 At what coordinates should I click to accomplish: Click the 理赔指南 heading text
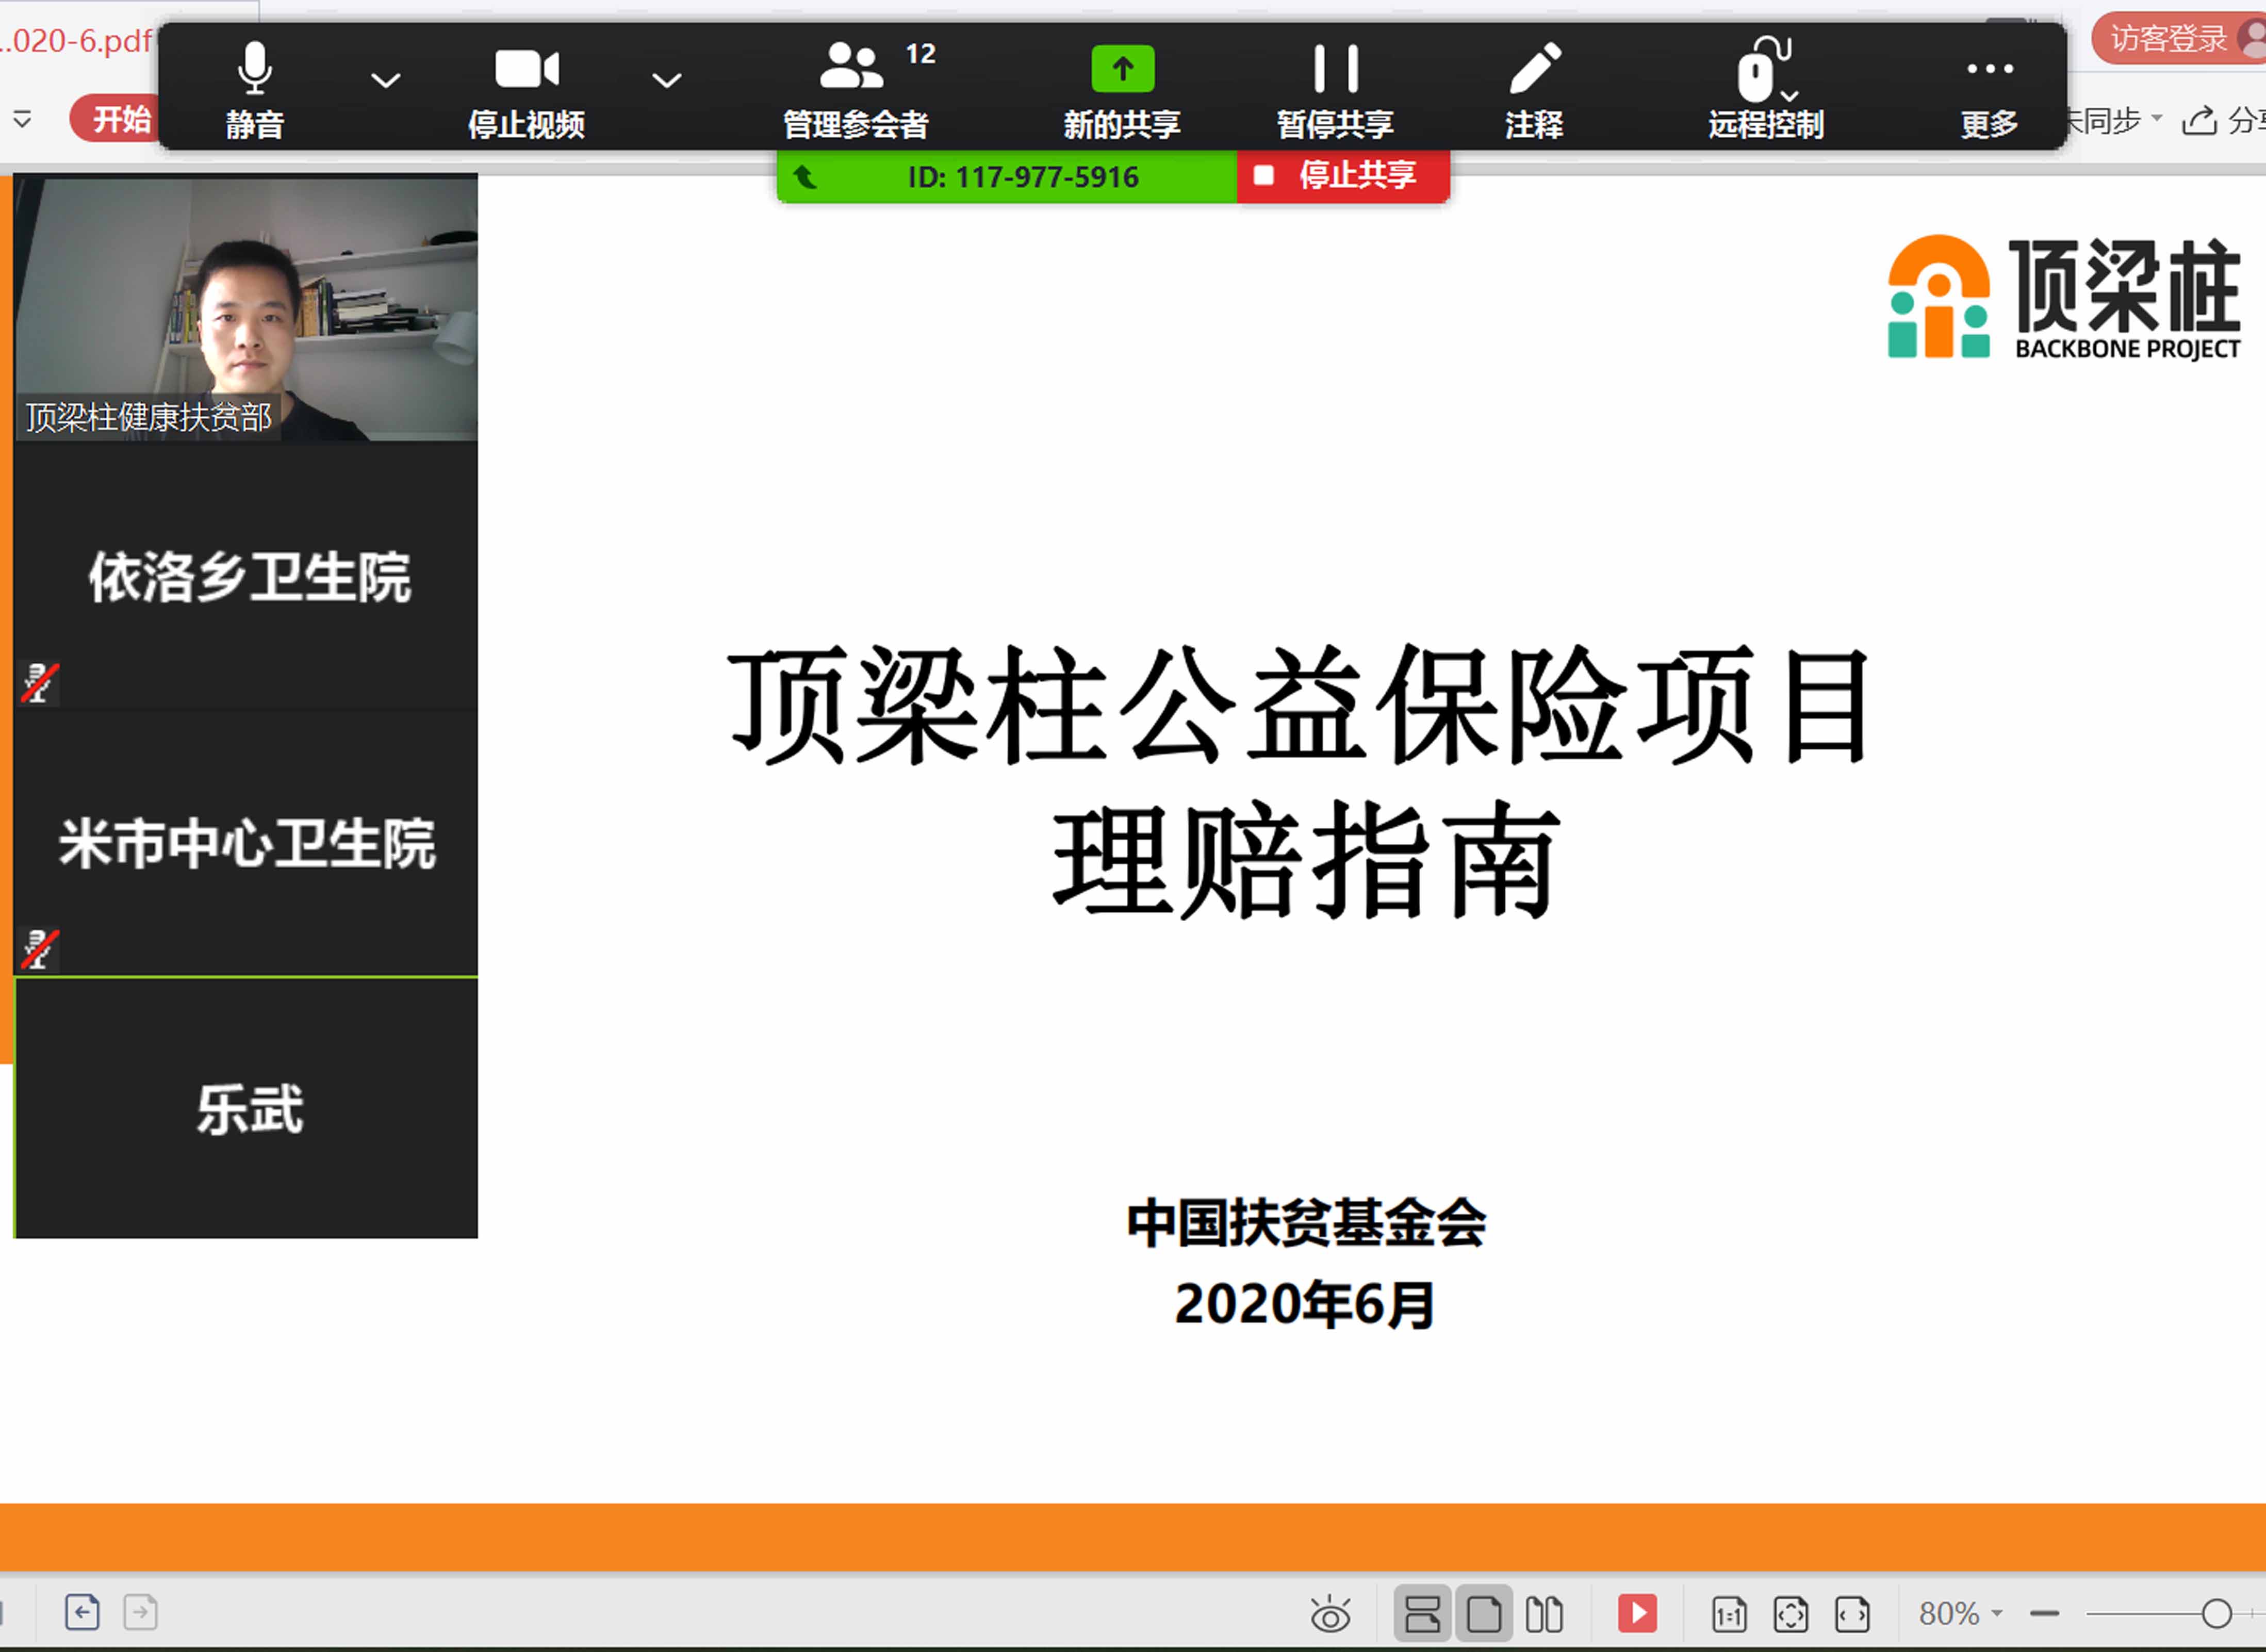1306,859
